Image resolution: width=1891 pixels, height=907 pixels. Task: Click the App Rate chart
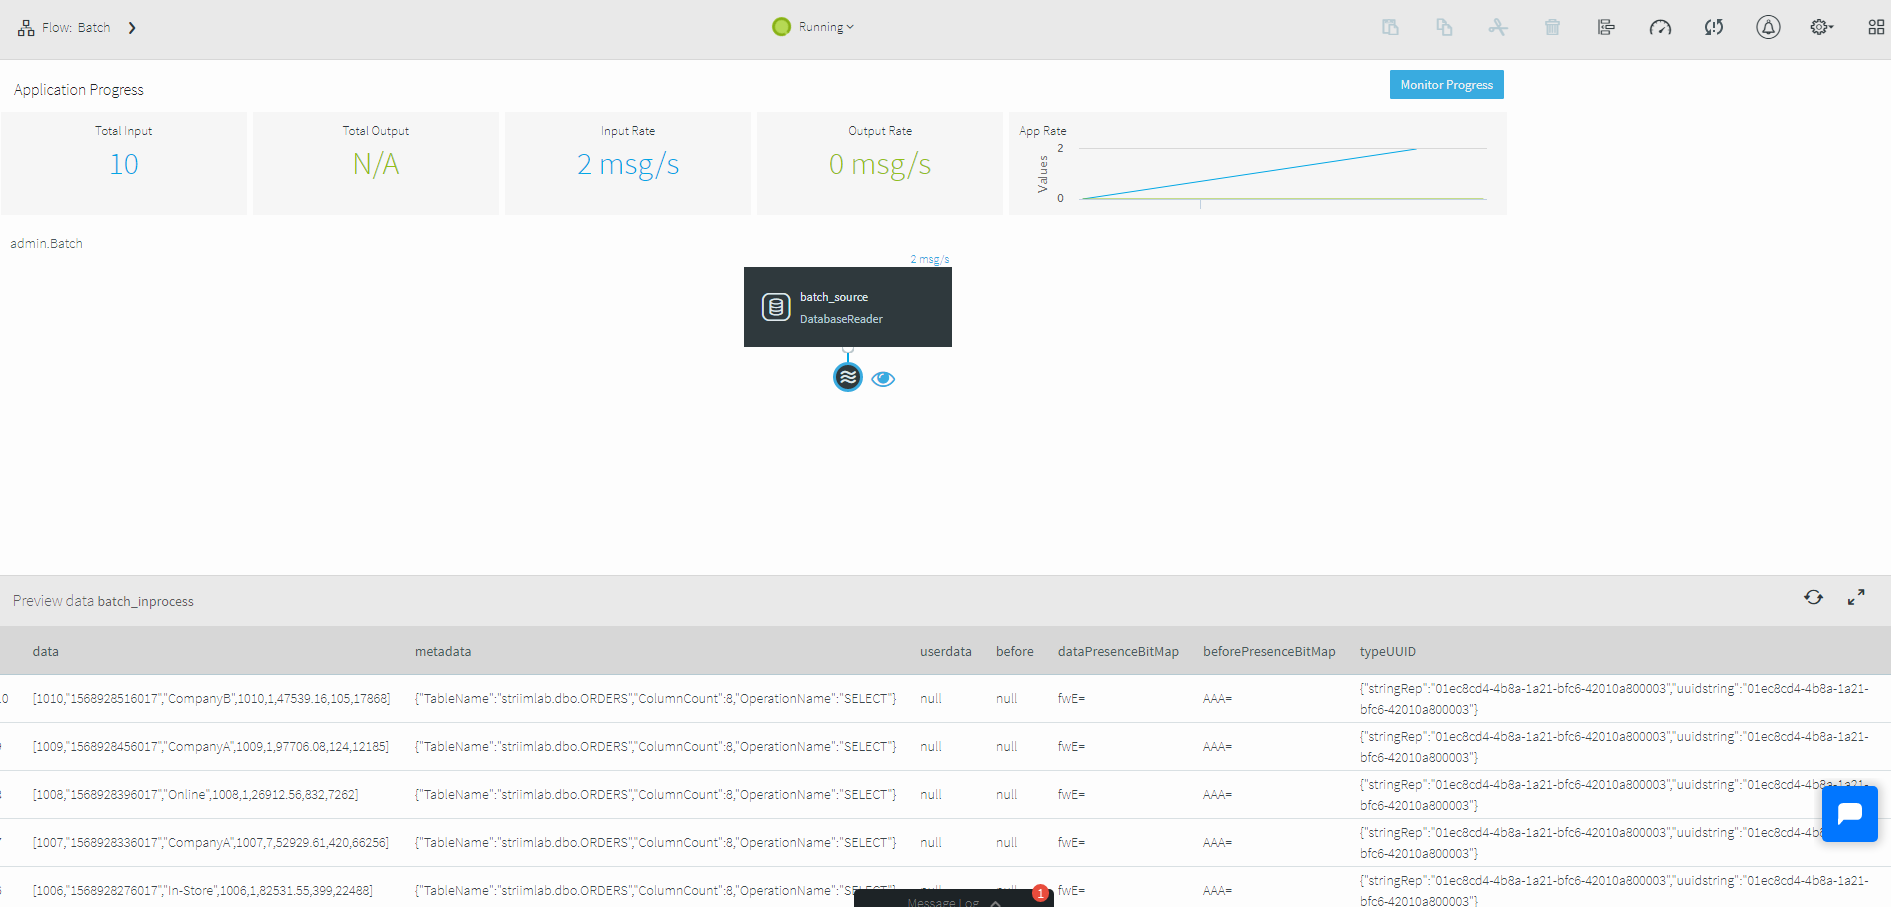click(x=1258, y=163)
